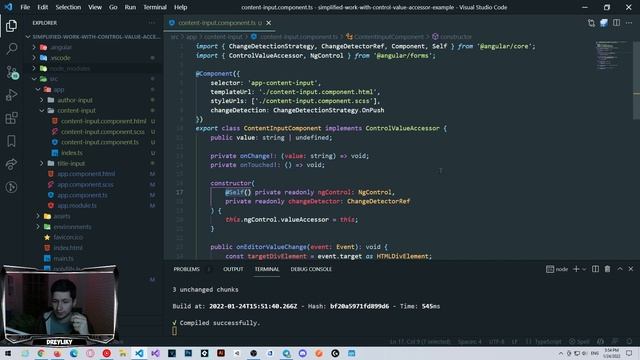
Task: Switch to the Debug Console tab
Action: pyautogui.click(x=311, y=269)
